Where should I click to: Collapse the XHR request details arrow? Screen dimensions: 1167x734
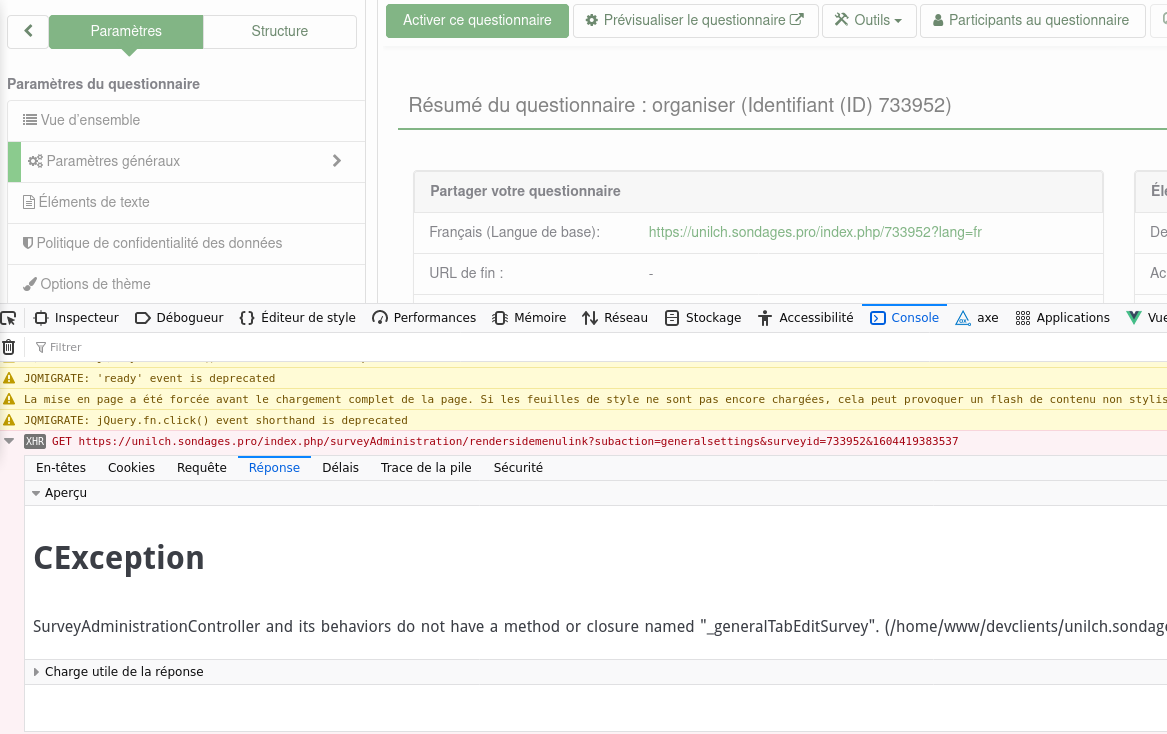[x=10, y=441]
